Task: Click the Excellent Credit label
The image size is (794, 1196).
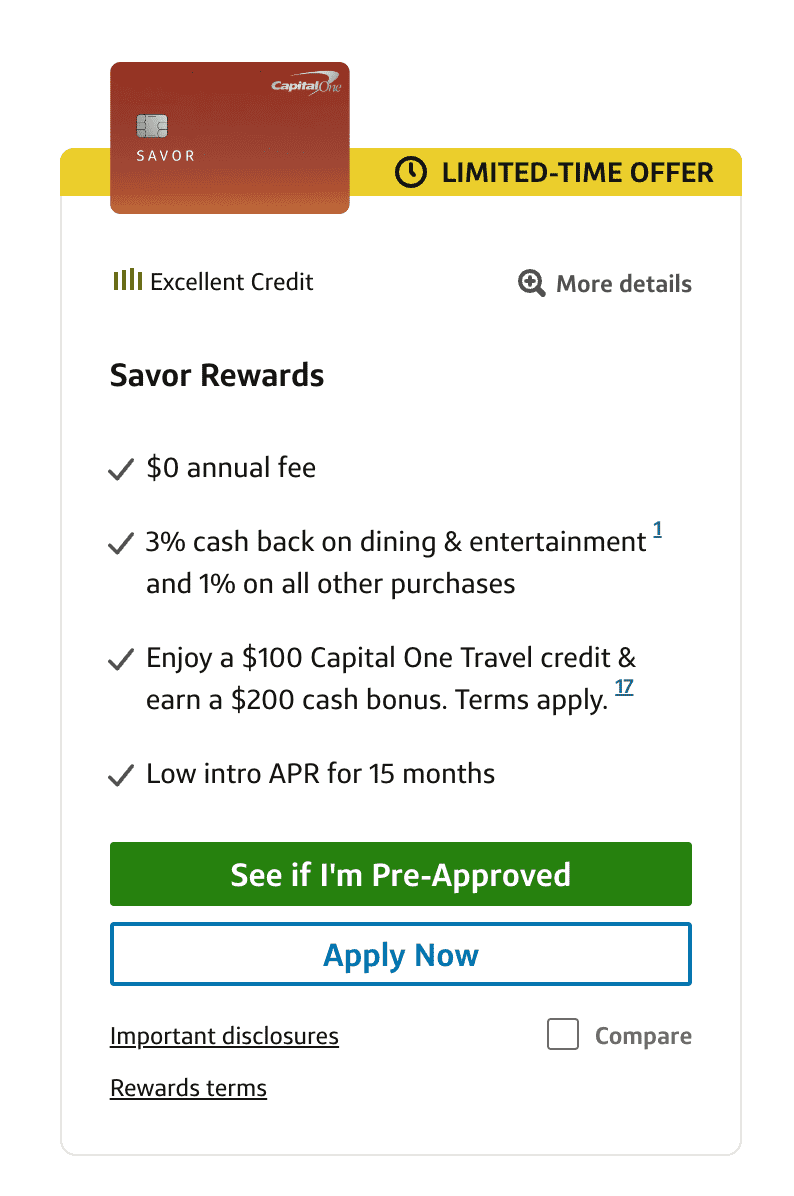Action: [232, 282]
